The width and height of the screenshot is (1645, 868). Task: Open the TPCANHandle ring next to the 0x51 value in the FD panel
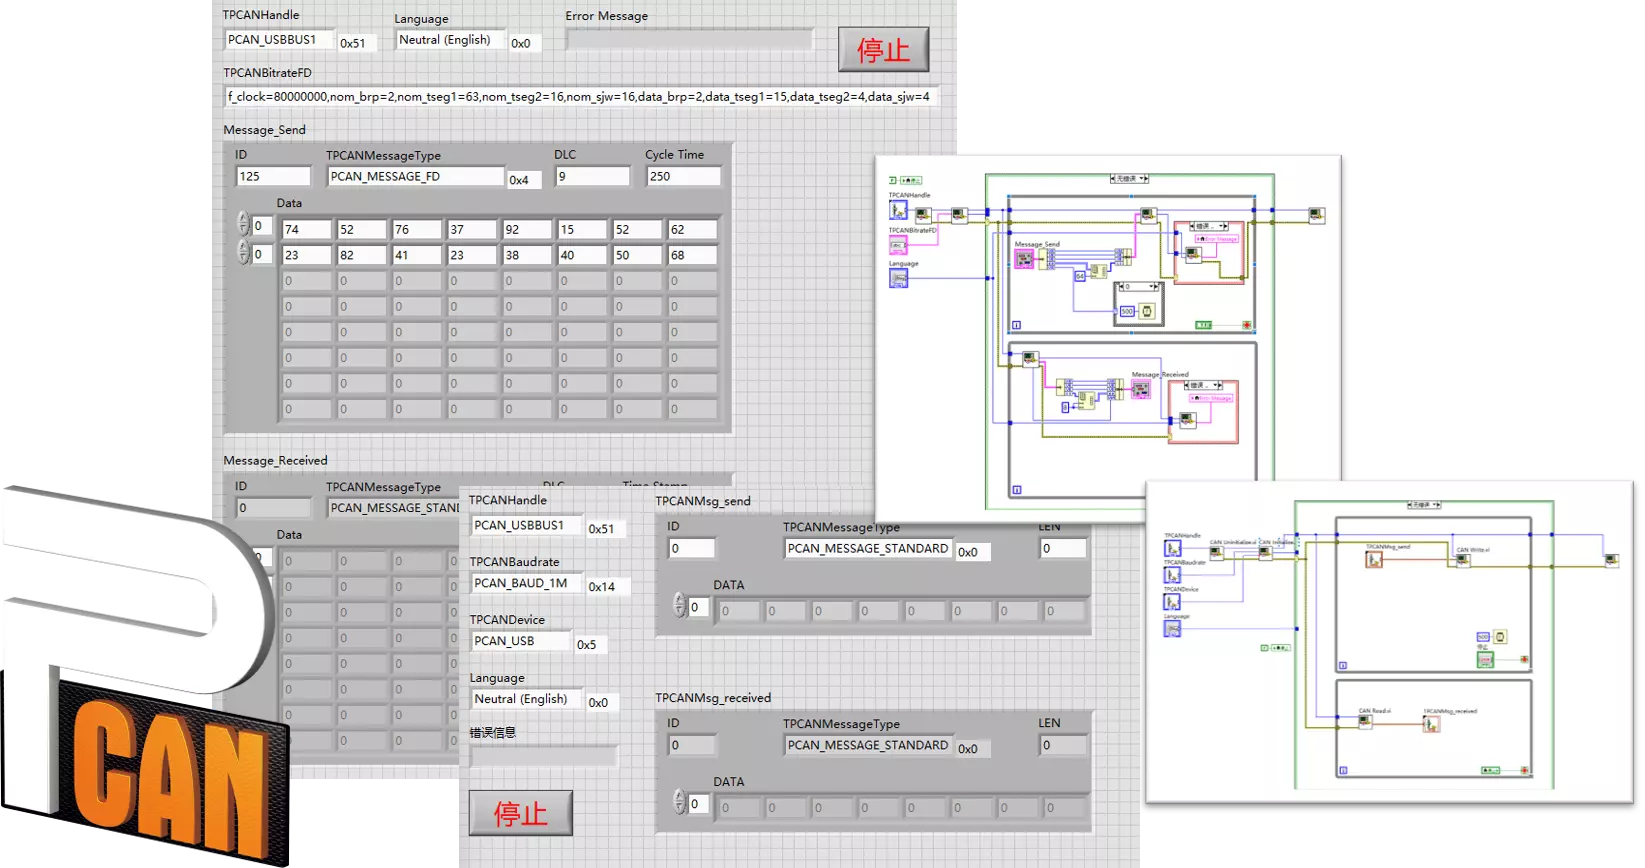coord(279,40)
